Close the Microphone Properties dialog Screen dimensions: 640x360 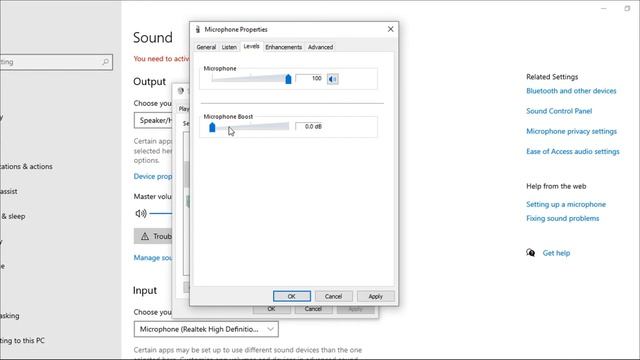391,29
